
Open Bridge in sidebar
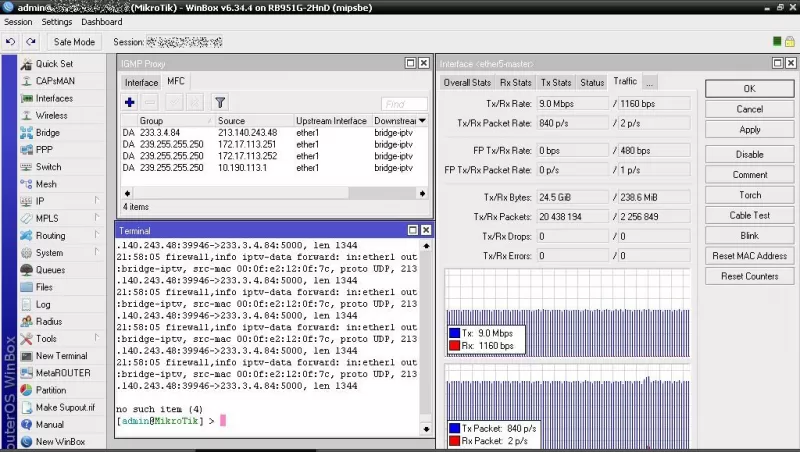[47, 133]
